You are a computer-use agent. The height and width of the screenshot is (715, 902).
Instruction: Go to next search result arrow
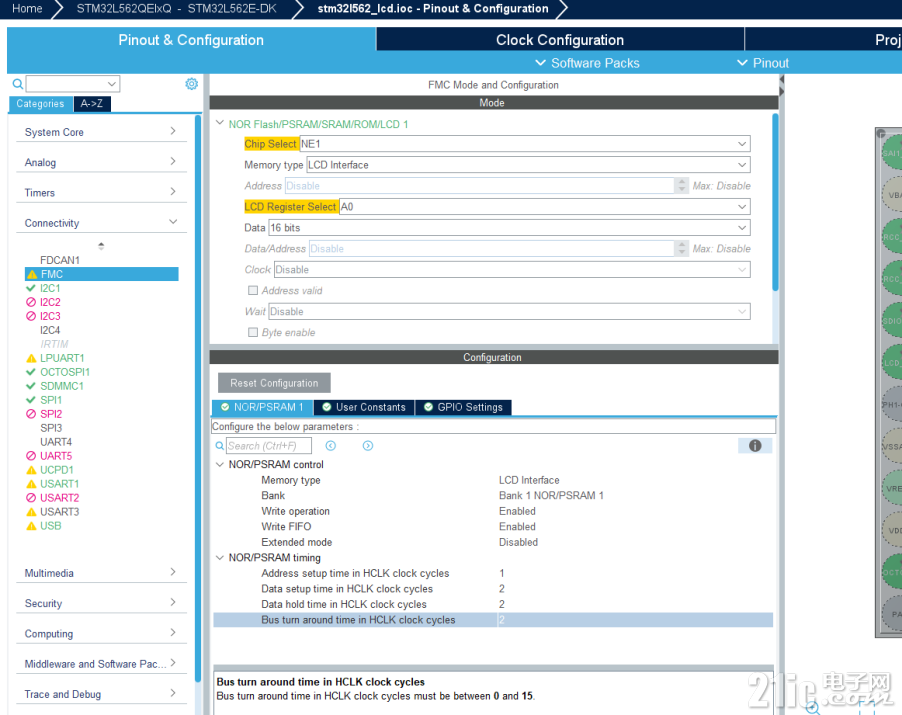[368, 446]
